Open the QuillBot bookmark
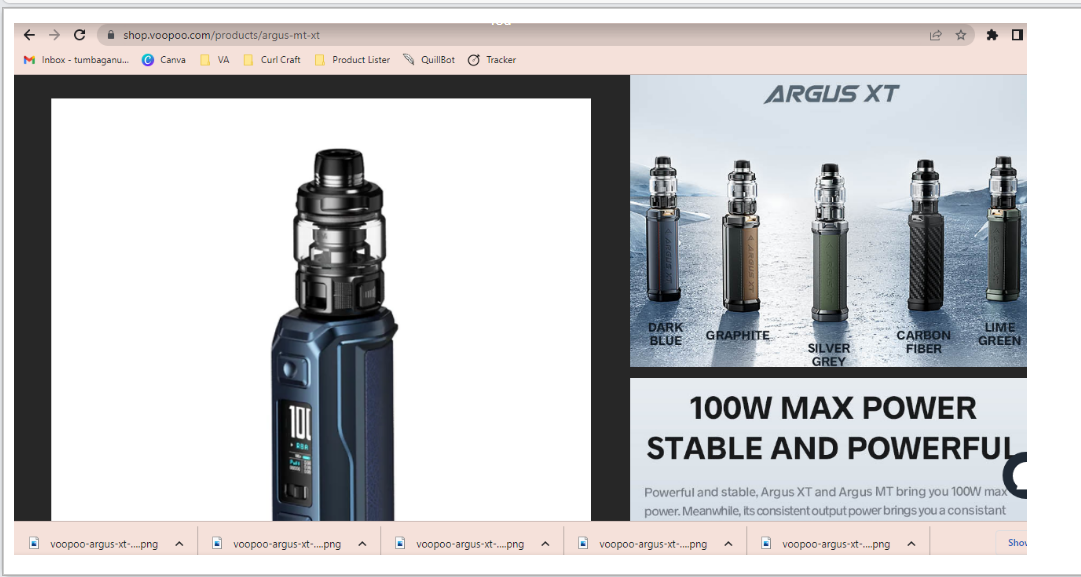This screenshot has width=1081, height=577. (429, 60)
